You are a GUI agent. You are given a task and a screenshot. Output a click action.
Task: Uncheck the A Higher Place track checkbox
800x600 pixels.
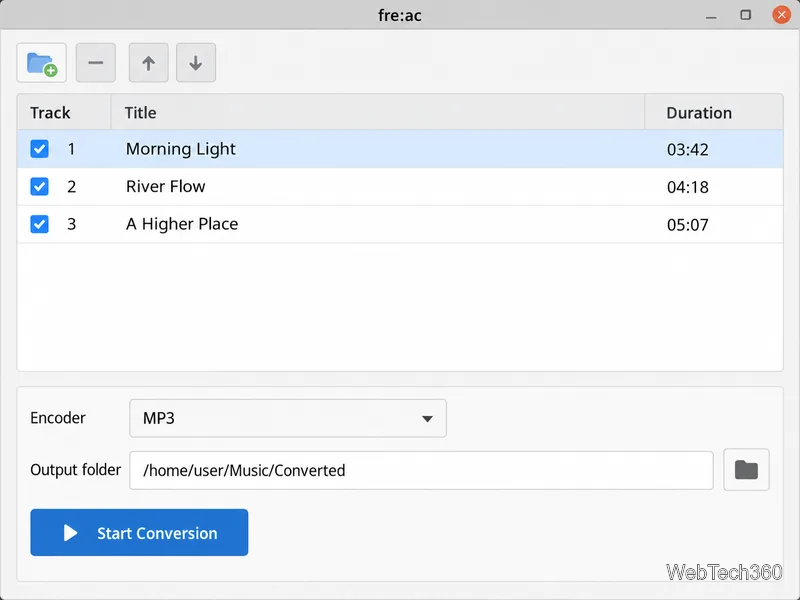pyautogui.click(x=39, y=224)
